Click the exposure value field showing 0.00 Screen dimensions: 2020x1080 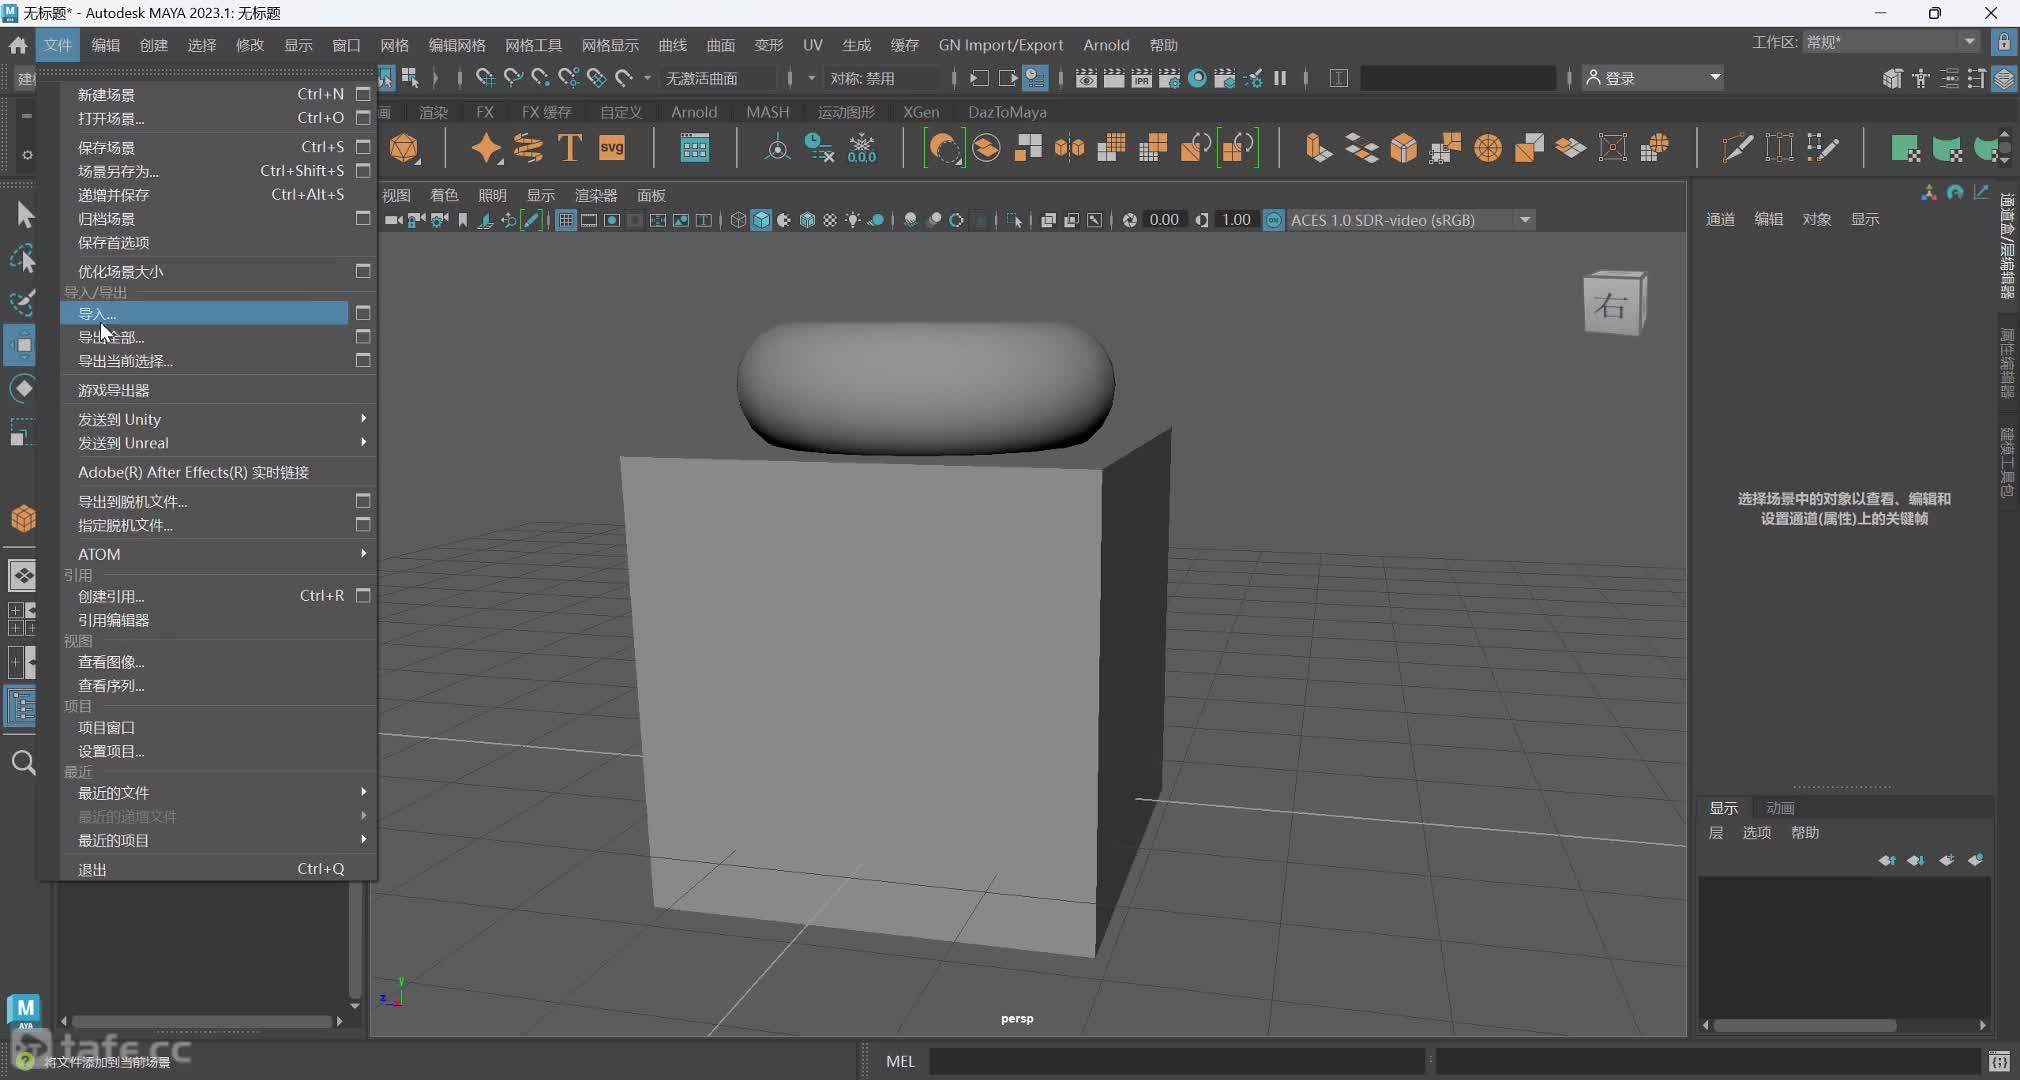click(1164, 220)
